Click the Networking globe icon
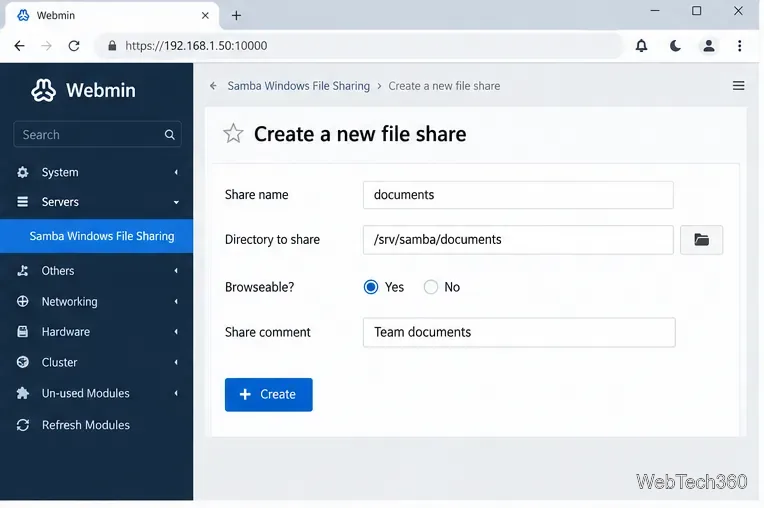The height and width of the screenshot is (508, 764). 22,301
